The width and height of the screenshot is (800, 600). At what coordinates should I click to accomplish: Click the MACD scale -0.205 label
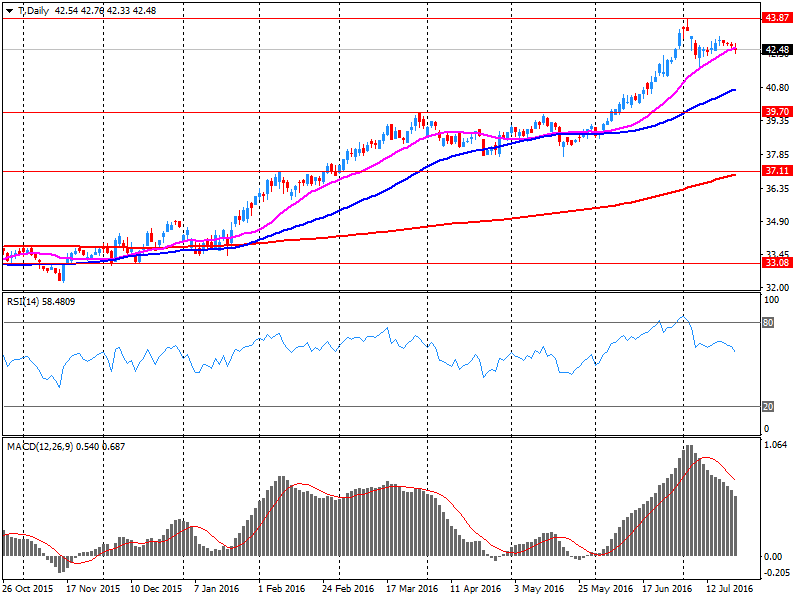(777, 573)
